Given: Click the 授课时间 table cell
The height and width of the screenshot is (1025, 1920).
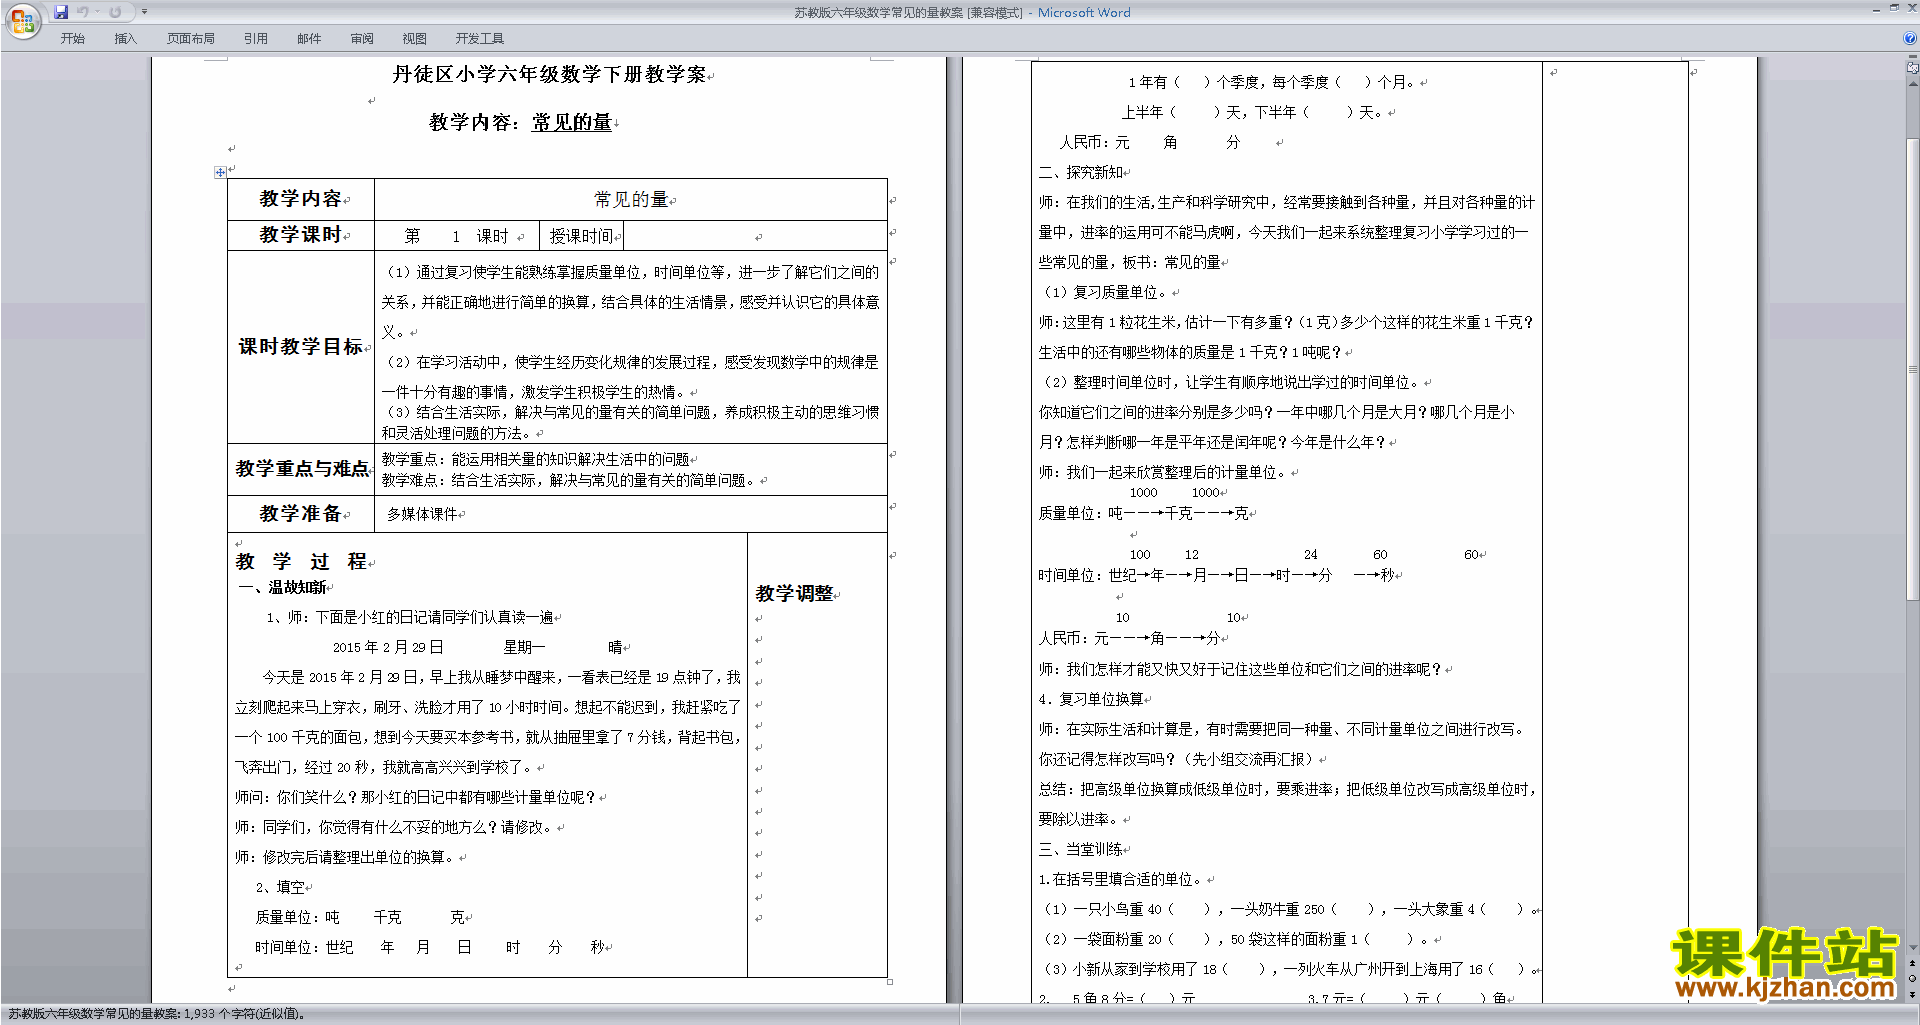Looking at the screenshot, I should click(581, 236).
